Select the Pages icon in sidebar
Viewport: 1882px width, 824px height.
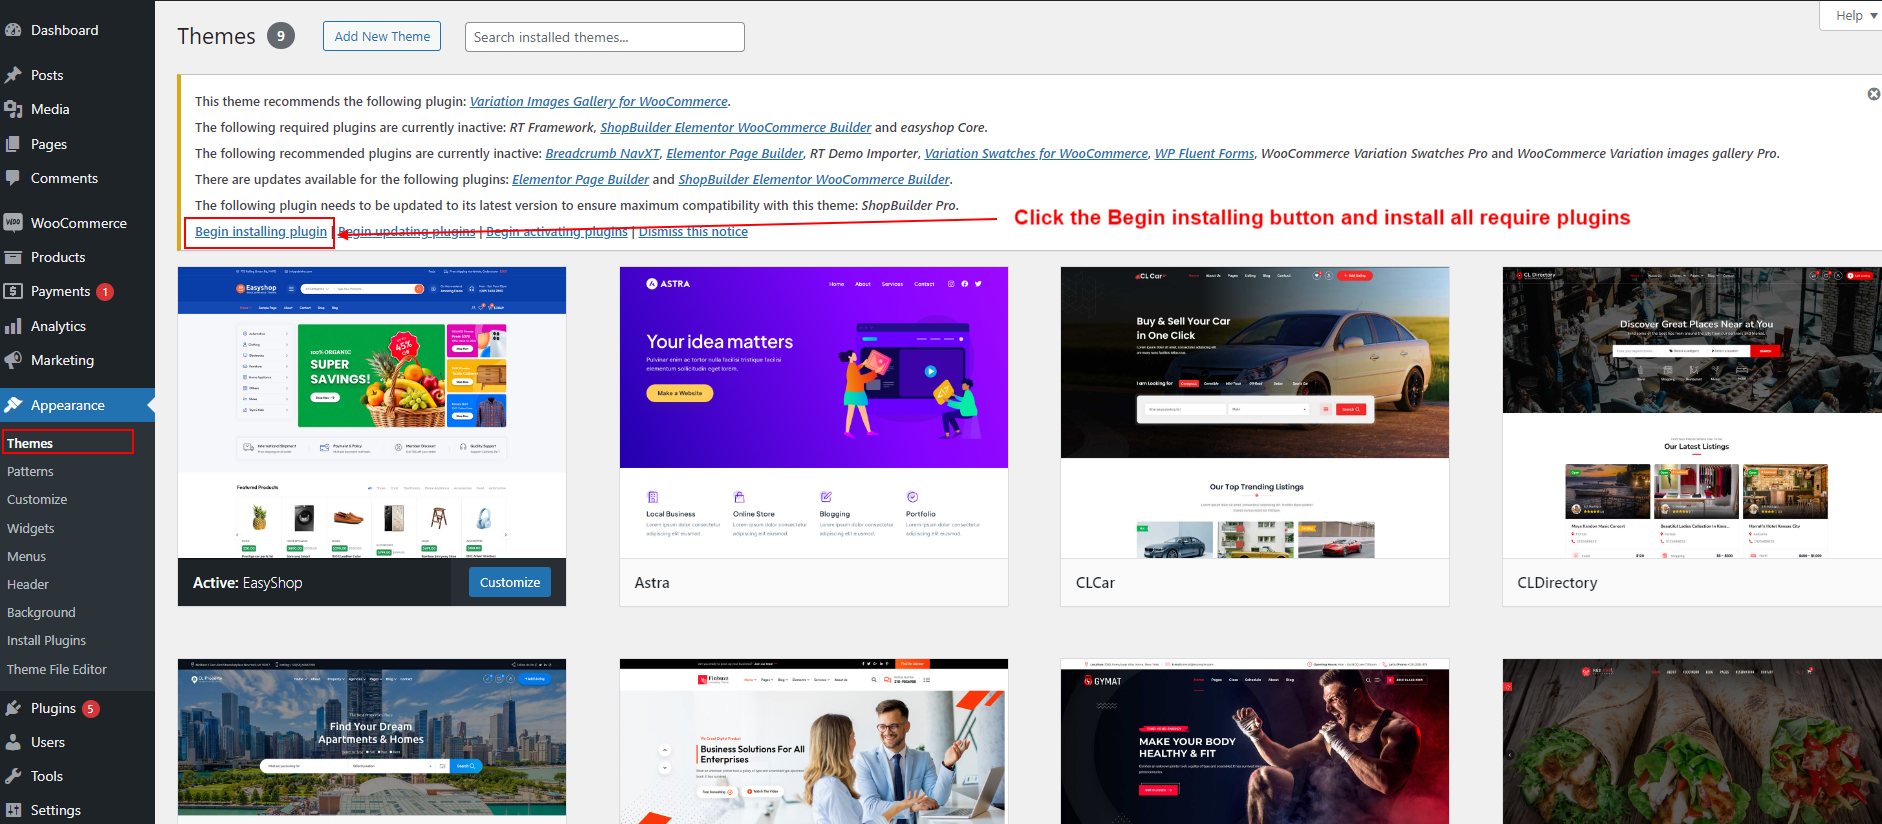coord(13,144)
